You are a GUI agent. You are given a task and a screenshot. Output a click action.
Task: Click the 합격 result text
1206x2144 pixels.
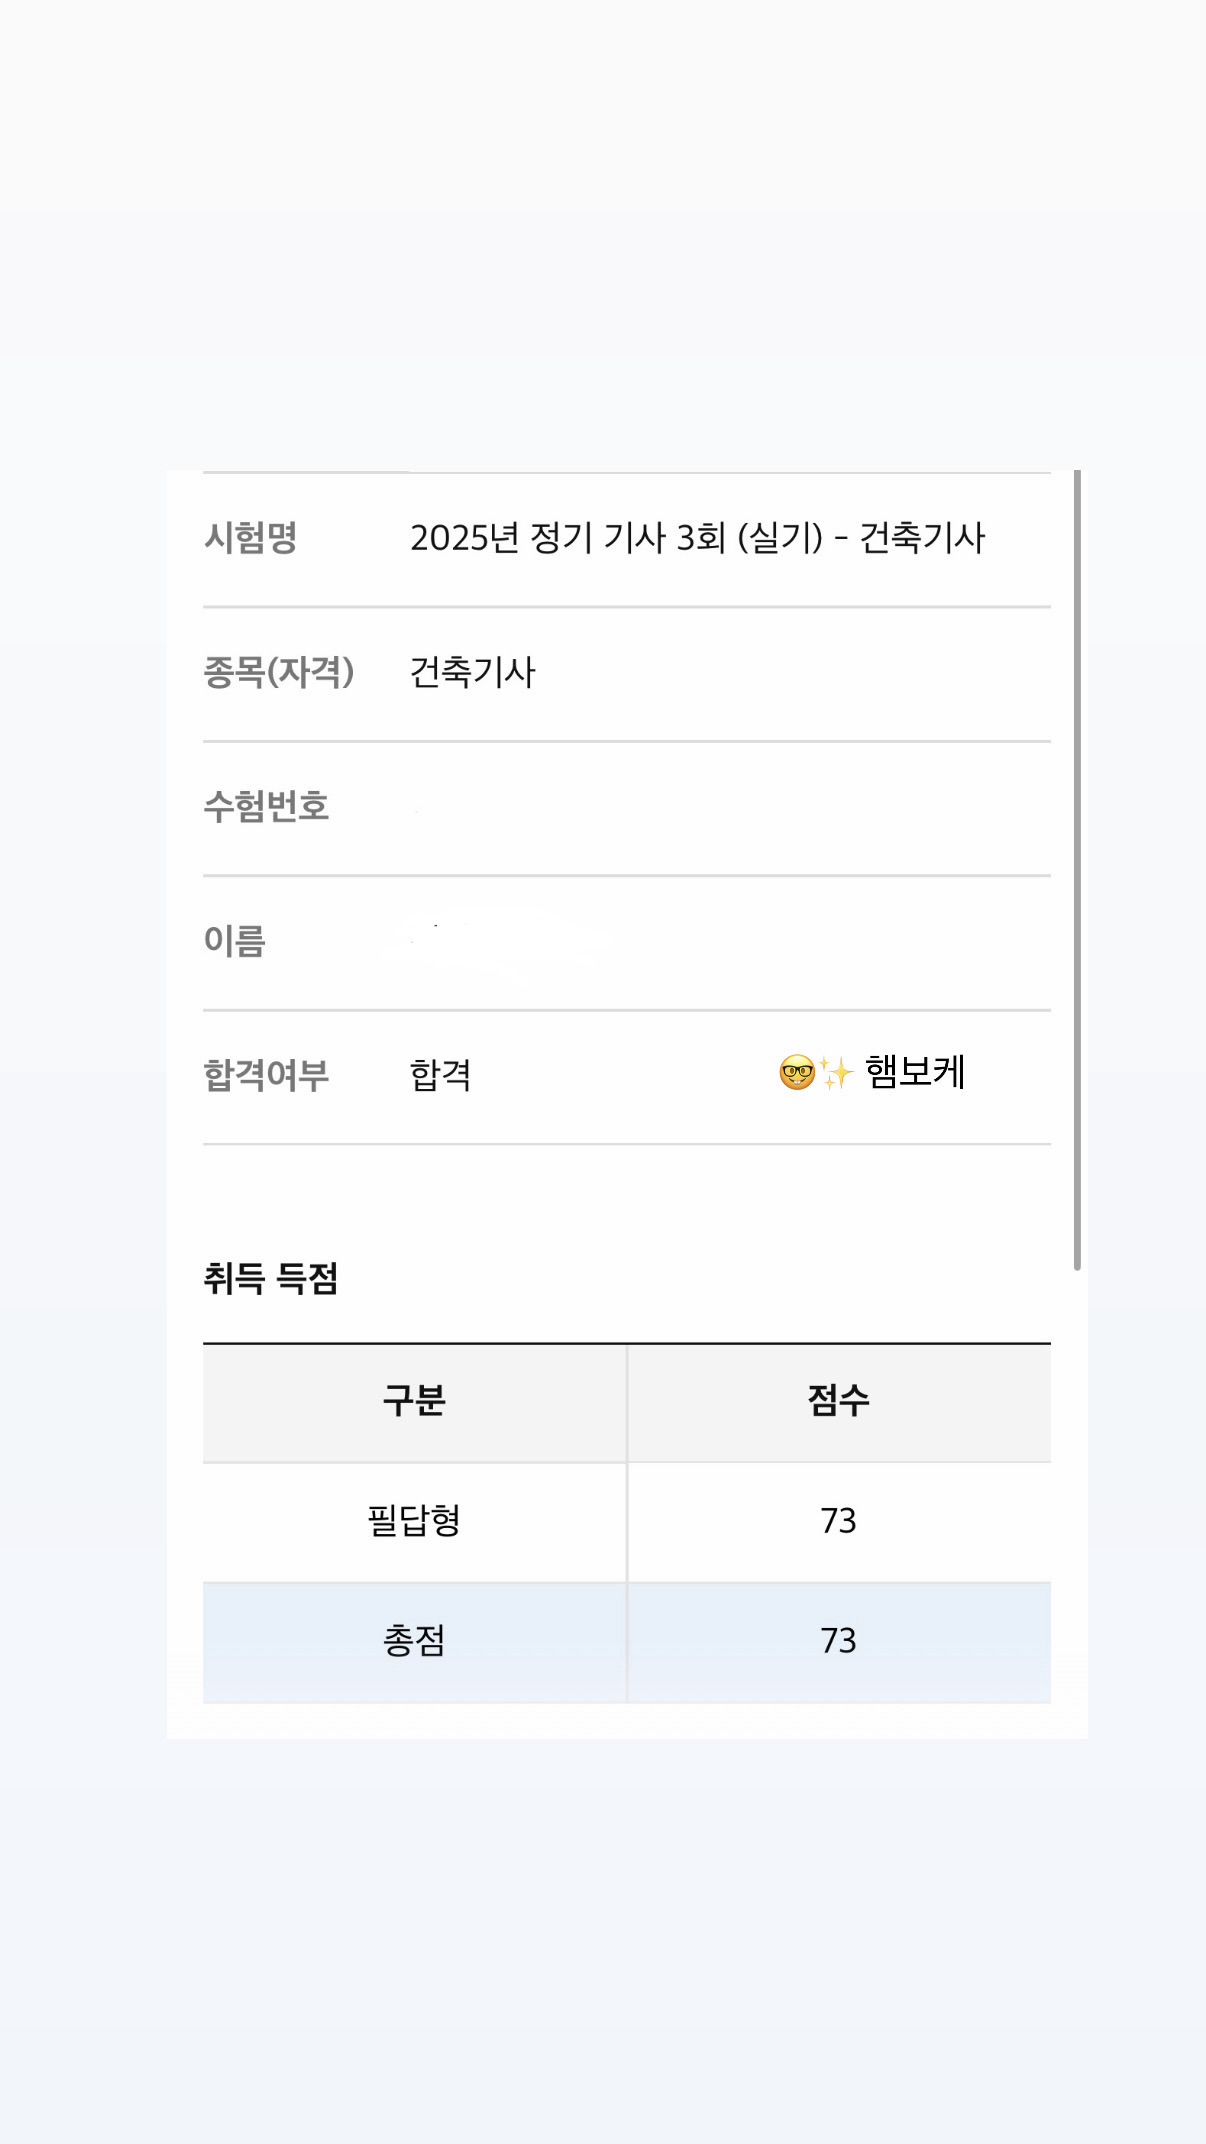pos(440,1075)
